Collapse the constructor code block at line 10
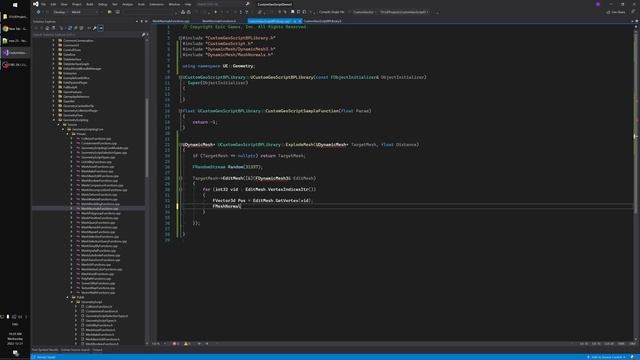This screenshot has width=640, height=360. tap(180, 77)
